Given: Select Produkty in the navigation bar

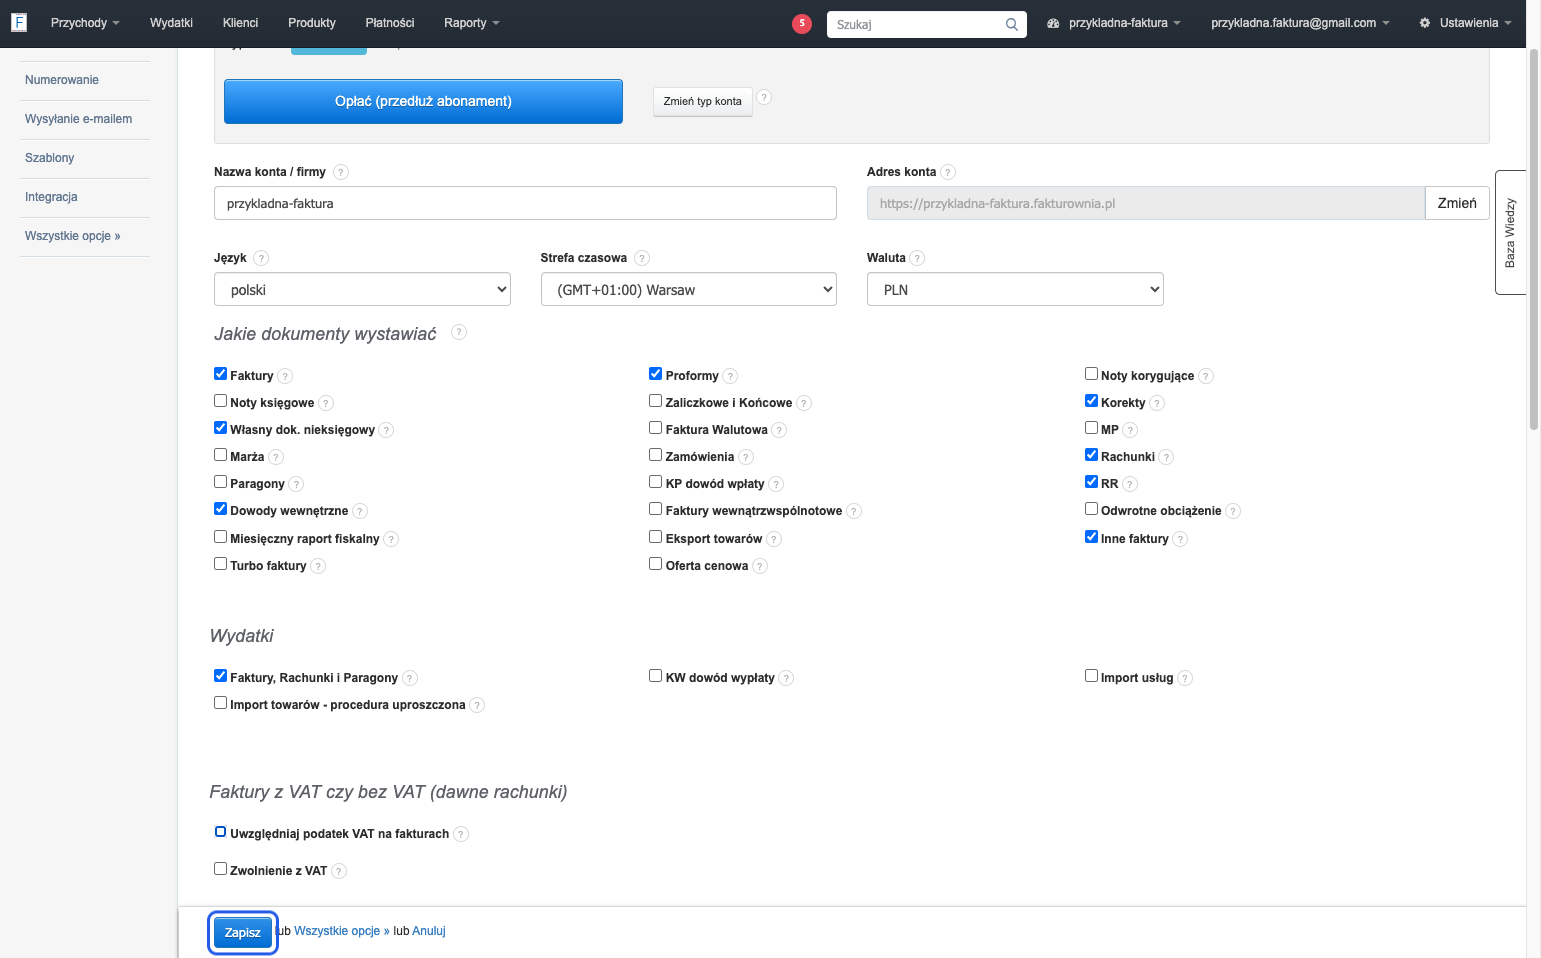Looking at the screenshot, I should point(312,23).
